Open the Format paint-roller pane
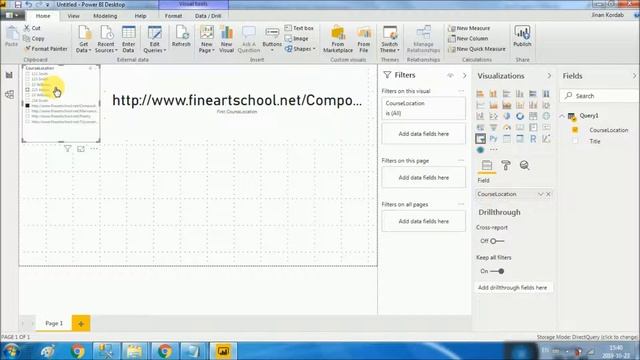Viewport: 640px width, 360px height. tap(506, 165)
